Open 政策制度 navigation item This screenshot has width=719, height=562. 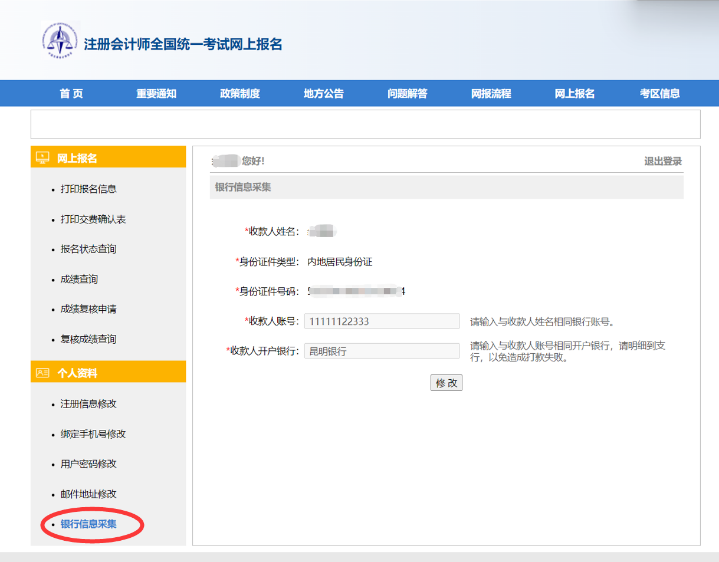tap(240, 94)
